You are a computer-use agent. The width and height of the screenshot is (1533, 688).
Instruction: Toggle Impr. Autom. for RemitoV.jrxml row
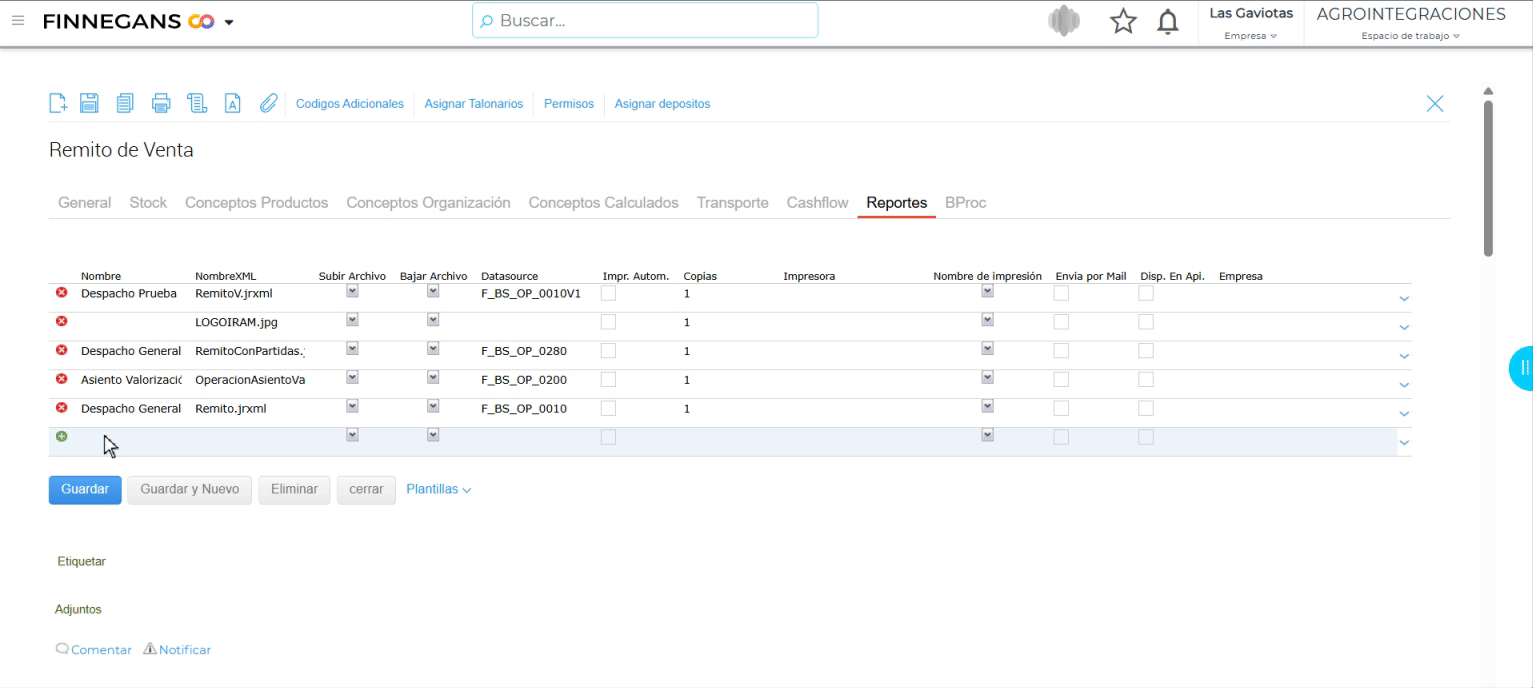point(608,294)
